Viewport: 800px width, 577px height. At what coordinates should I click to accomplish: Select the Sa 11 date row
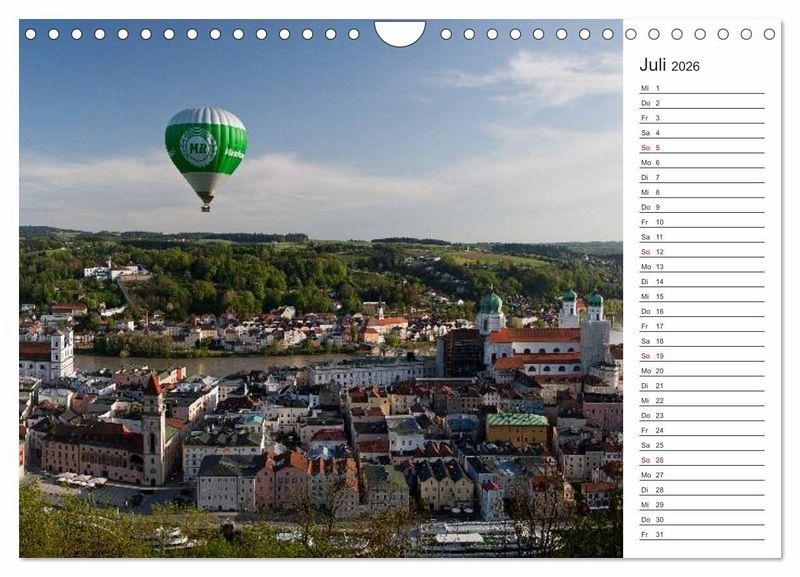pos(702,237)
